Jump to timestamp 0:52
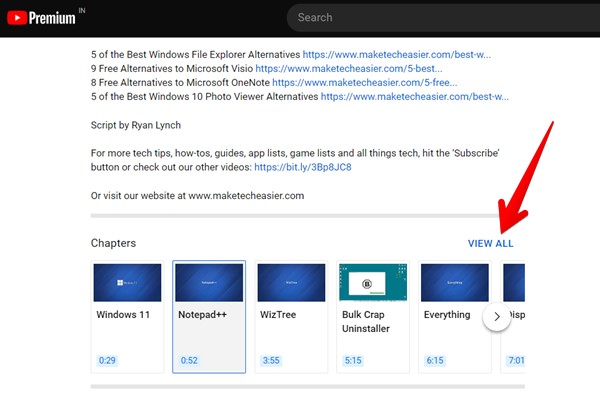The image size is (600, 400). tap(189, 361)
